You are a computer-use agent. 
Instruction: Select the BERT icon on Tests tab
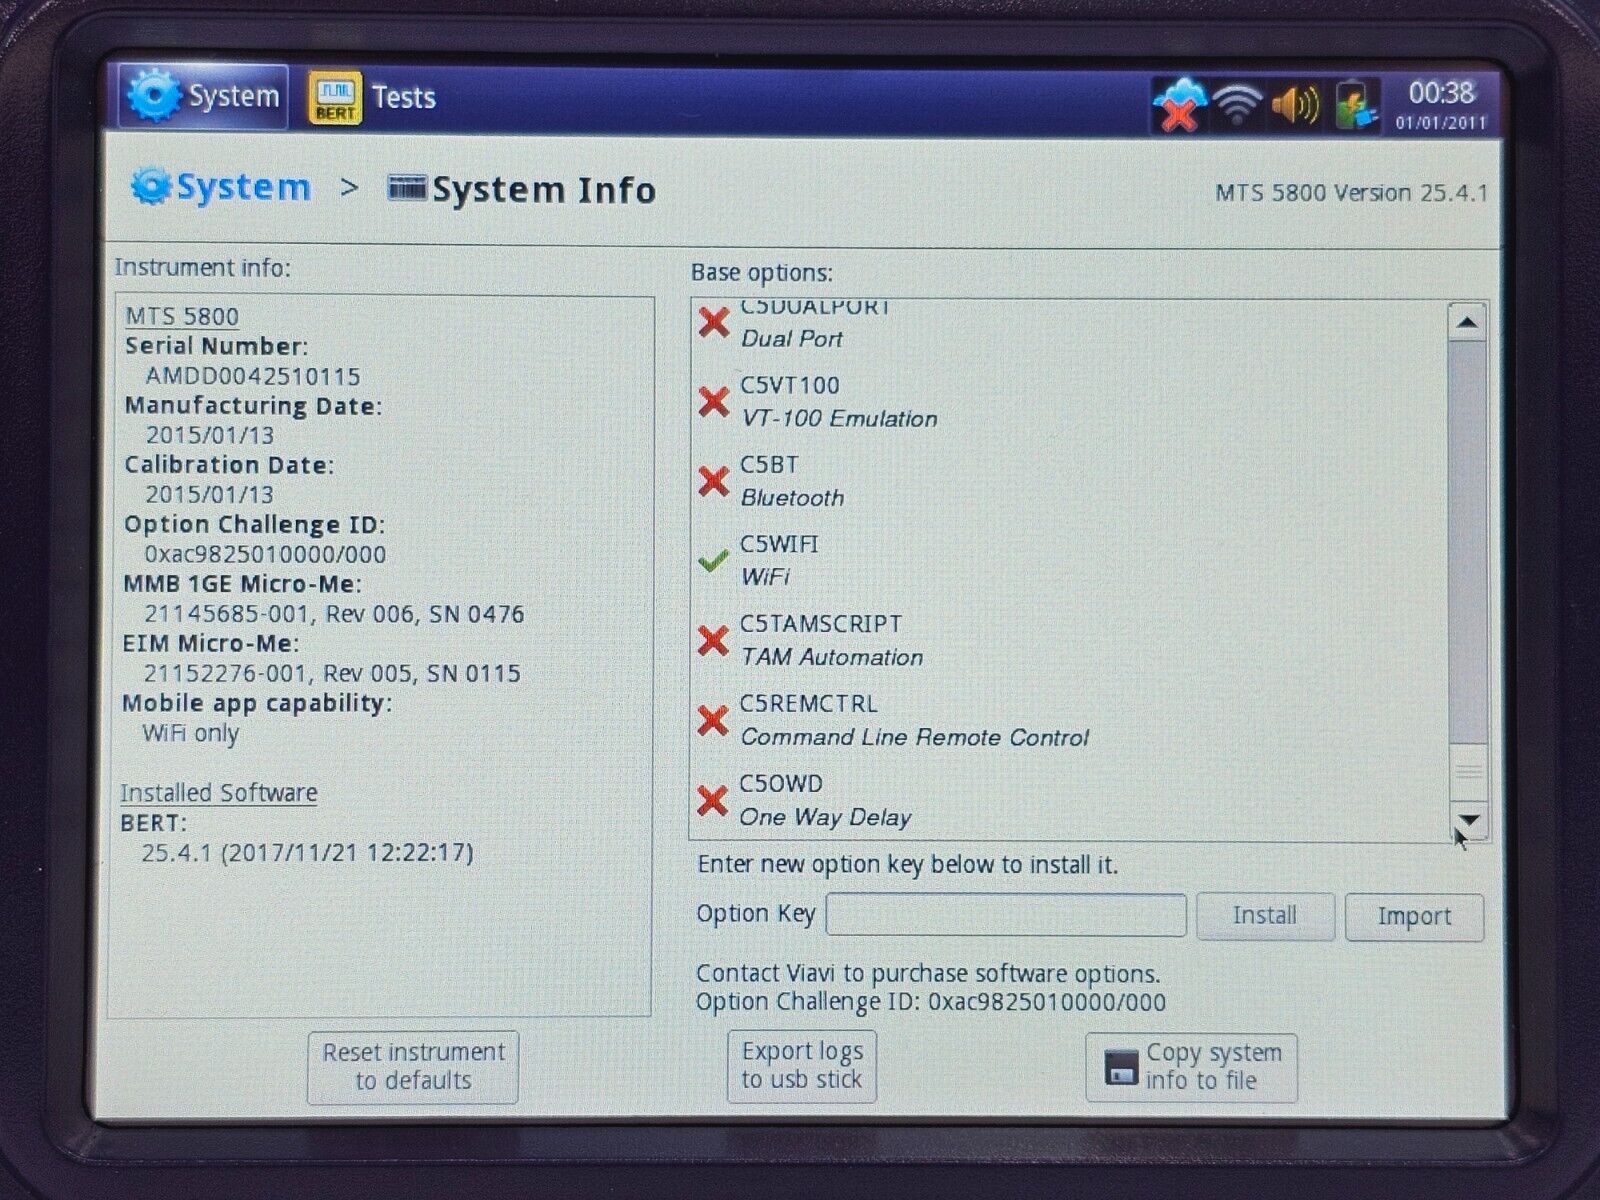tap(333, 97)
